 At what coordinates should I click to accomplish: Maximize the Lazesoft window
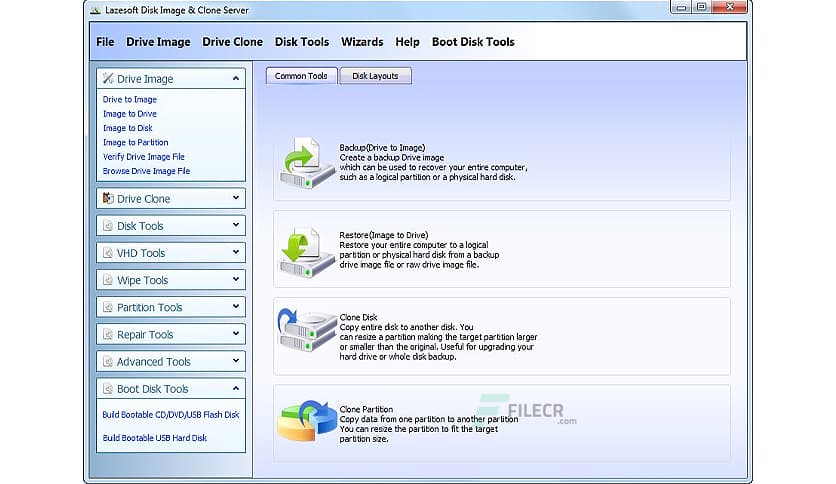702,7
